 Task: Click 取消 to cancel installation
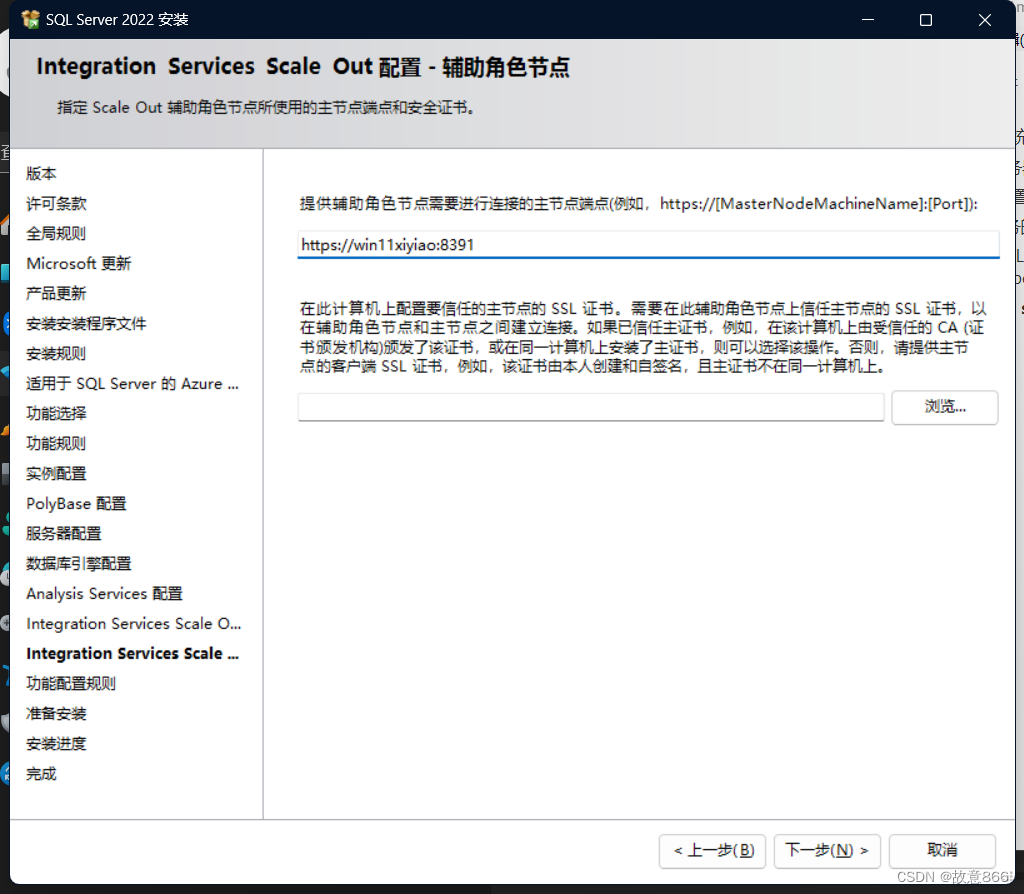[941, 851]
